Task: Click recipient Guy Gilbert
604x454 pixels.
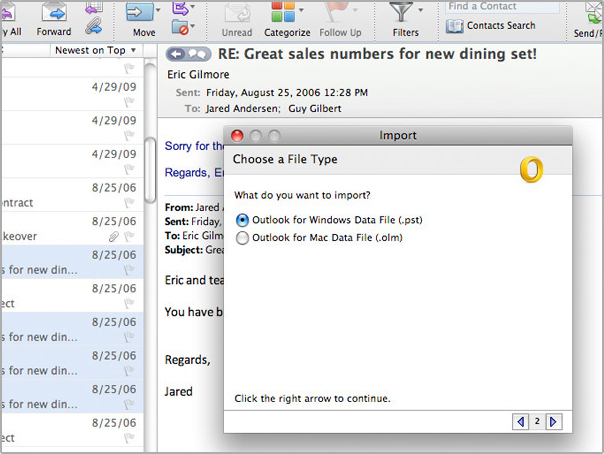Action: coord(315,109)
